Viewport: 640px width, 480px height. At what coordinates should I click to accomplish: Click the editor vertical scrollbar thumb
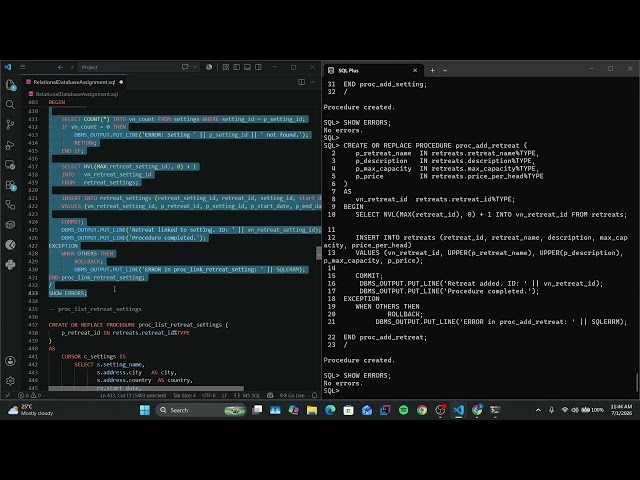pos(319,253)
